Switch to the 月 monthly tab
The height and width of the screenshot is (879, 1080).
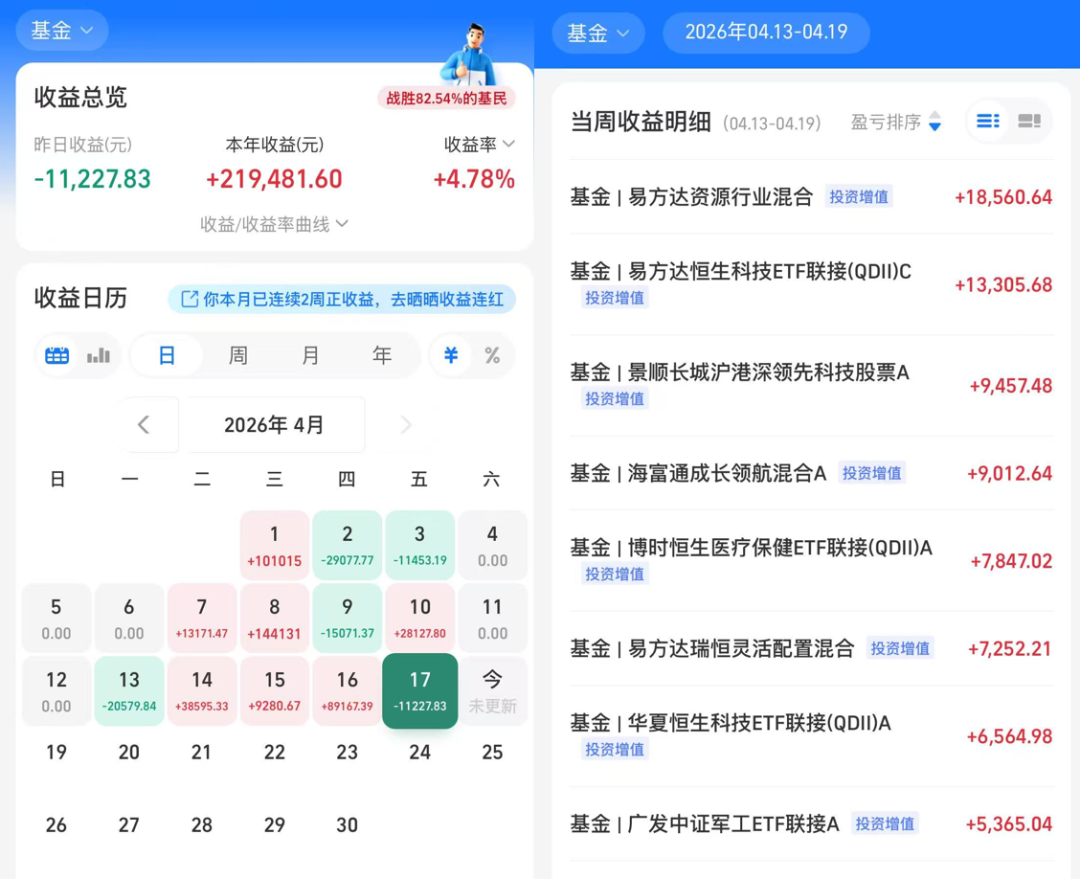[x=311, y=355]
